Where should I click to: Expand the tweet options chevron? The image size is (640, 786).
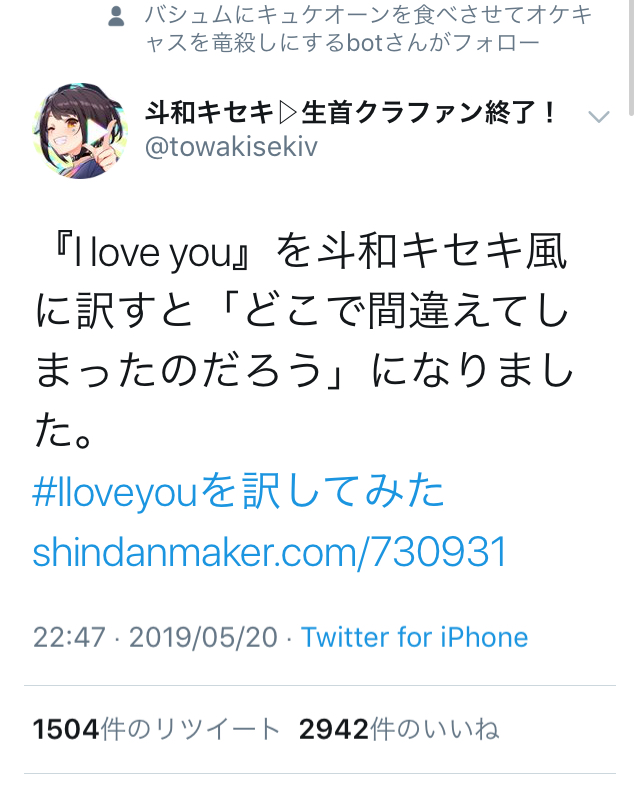599,117
